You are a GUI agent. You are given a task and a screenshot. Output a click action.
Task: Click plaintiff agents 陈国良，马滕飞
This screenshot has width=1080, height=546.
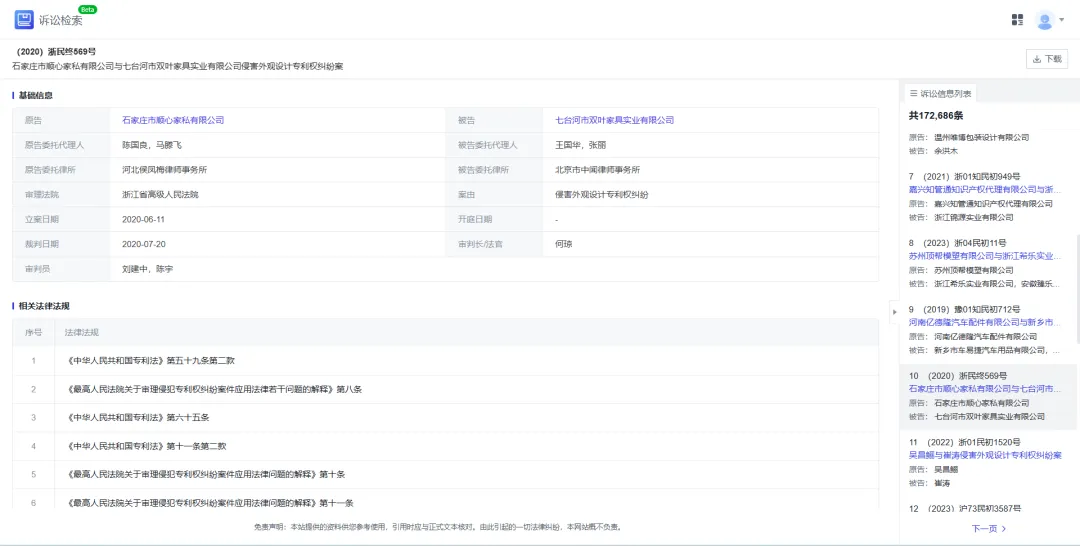pyautogui.click(x=152, y=145)
